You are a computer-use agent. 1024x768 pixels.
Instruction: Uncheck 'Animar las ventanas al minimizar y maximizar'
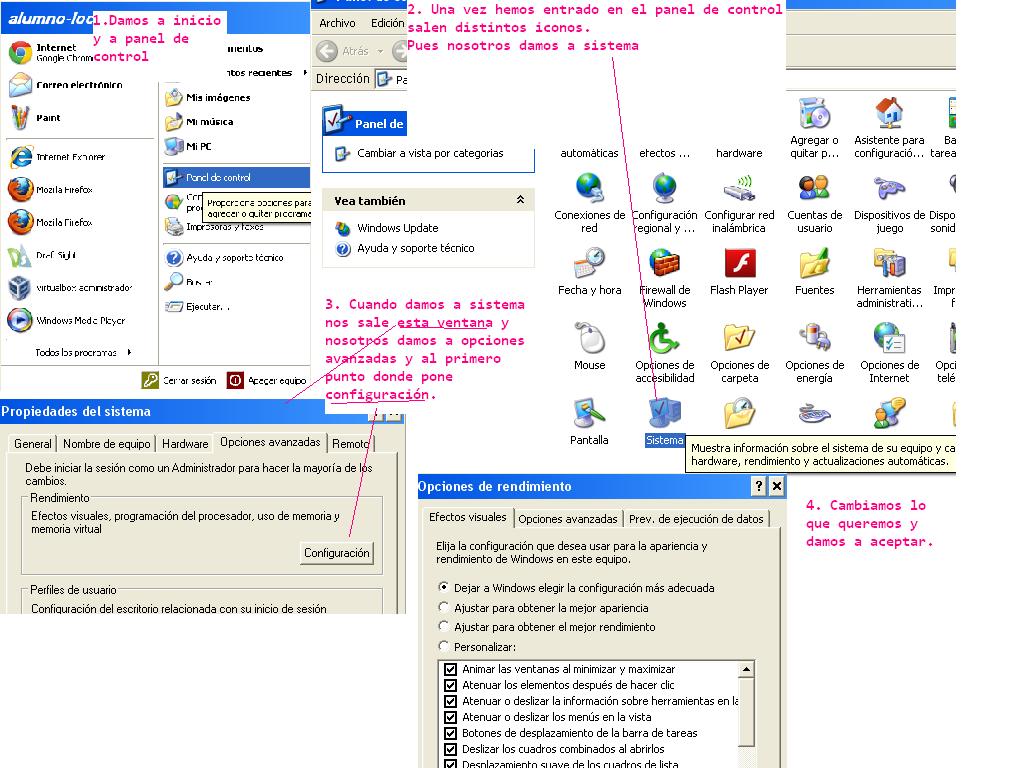pos(450,669)
